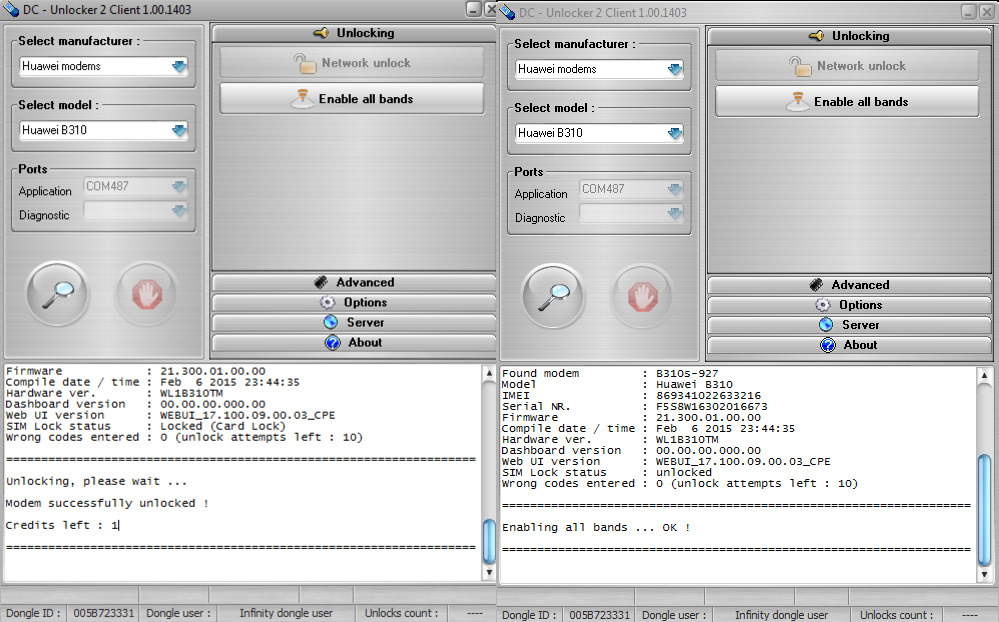
Task: Click the left log scroll-down arrow
Action: pos(489,572)
